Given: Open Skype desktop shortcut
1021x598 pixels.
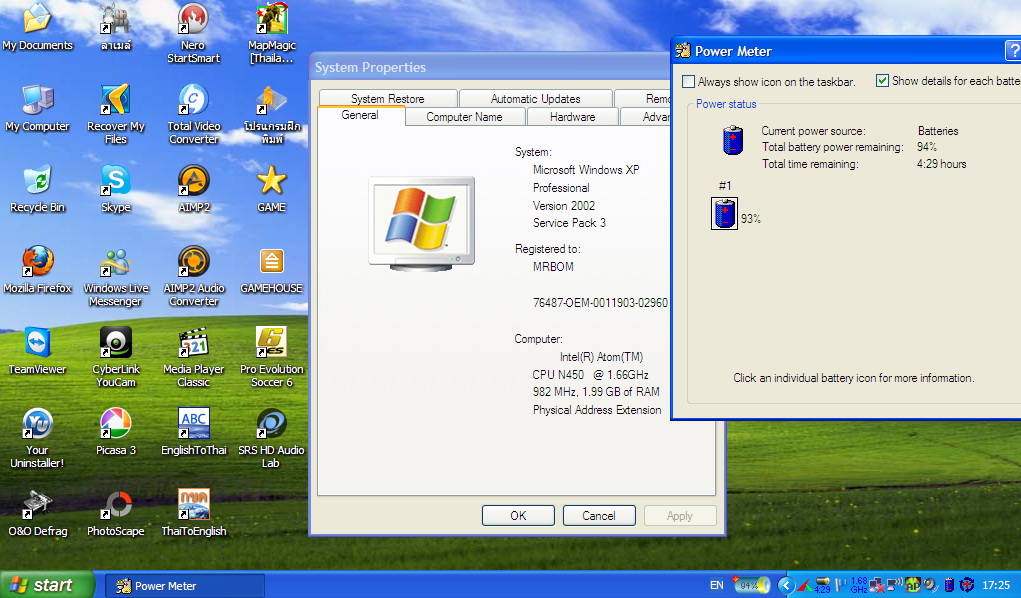Looking at the screenshot, I should pyautogui.click(x=115, y=182).
